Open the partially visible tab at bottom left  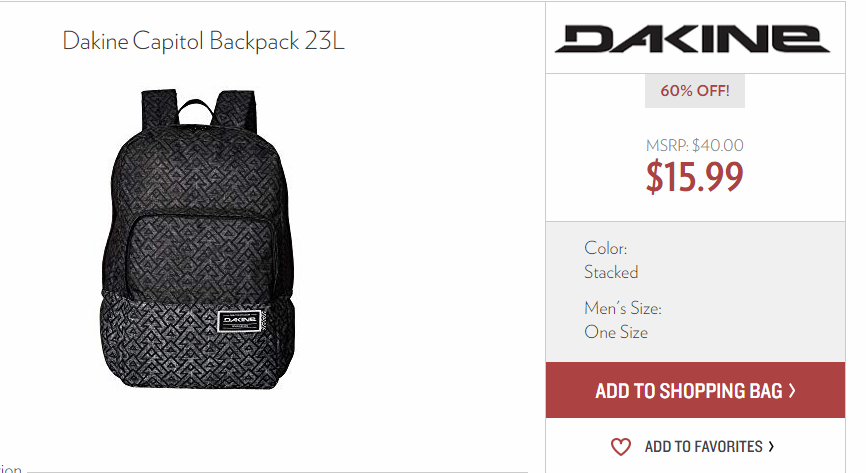pos(11,469)
